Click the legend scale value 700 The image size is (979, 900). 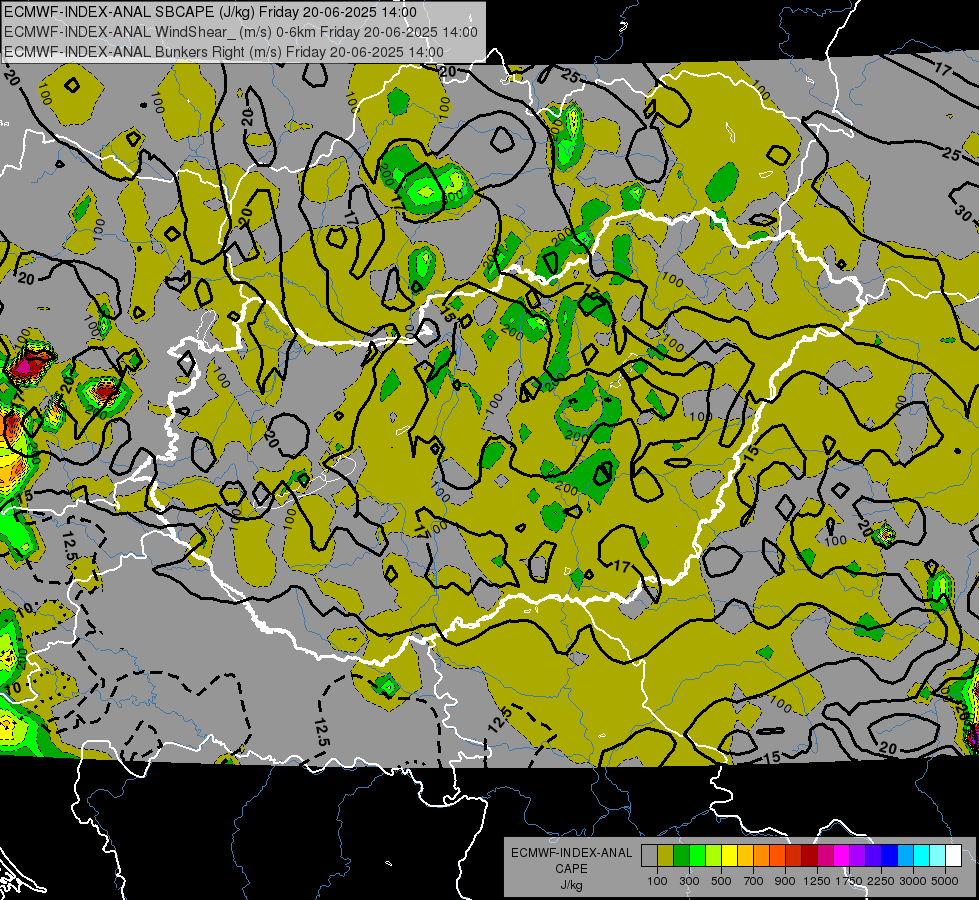click(754, 881)
